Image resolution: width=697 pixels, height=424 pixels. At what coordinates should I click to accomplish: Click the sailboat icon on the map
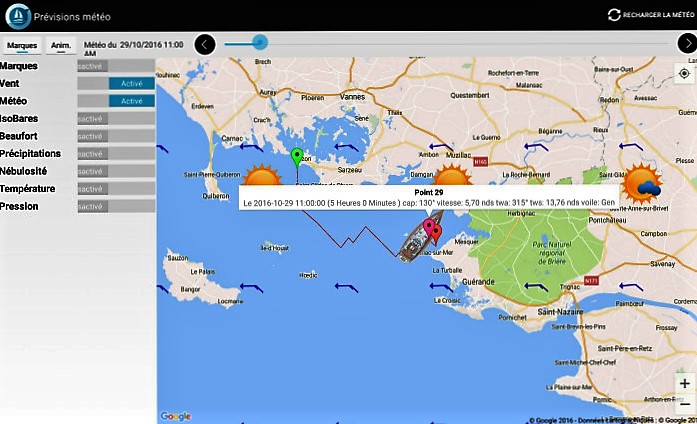[416, 242]
